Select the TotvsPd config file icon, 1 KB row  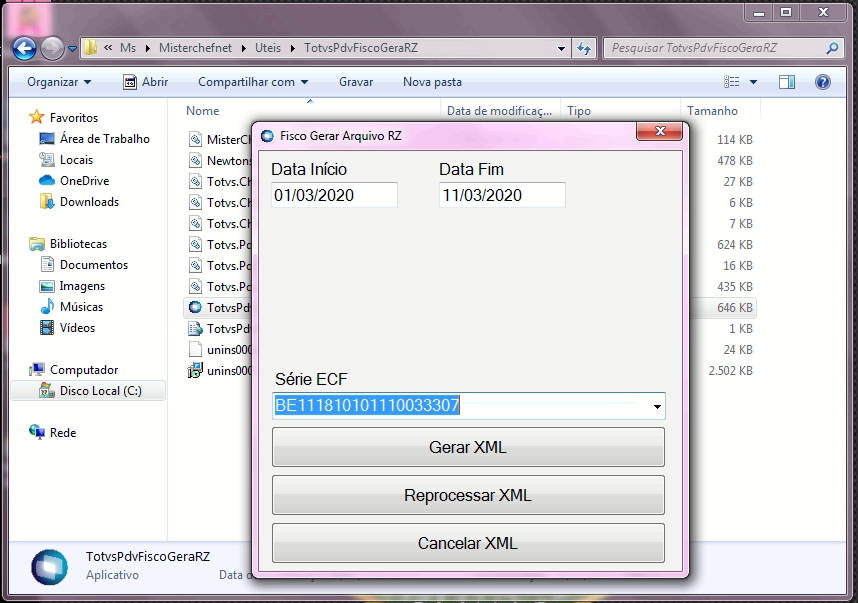point(195,328)
